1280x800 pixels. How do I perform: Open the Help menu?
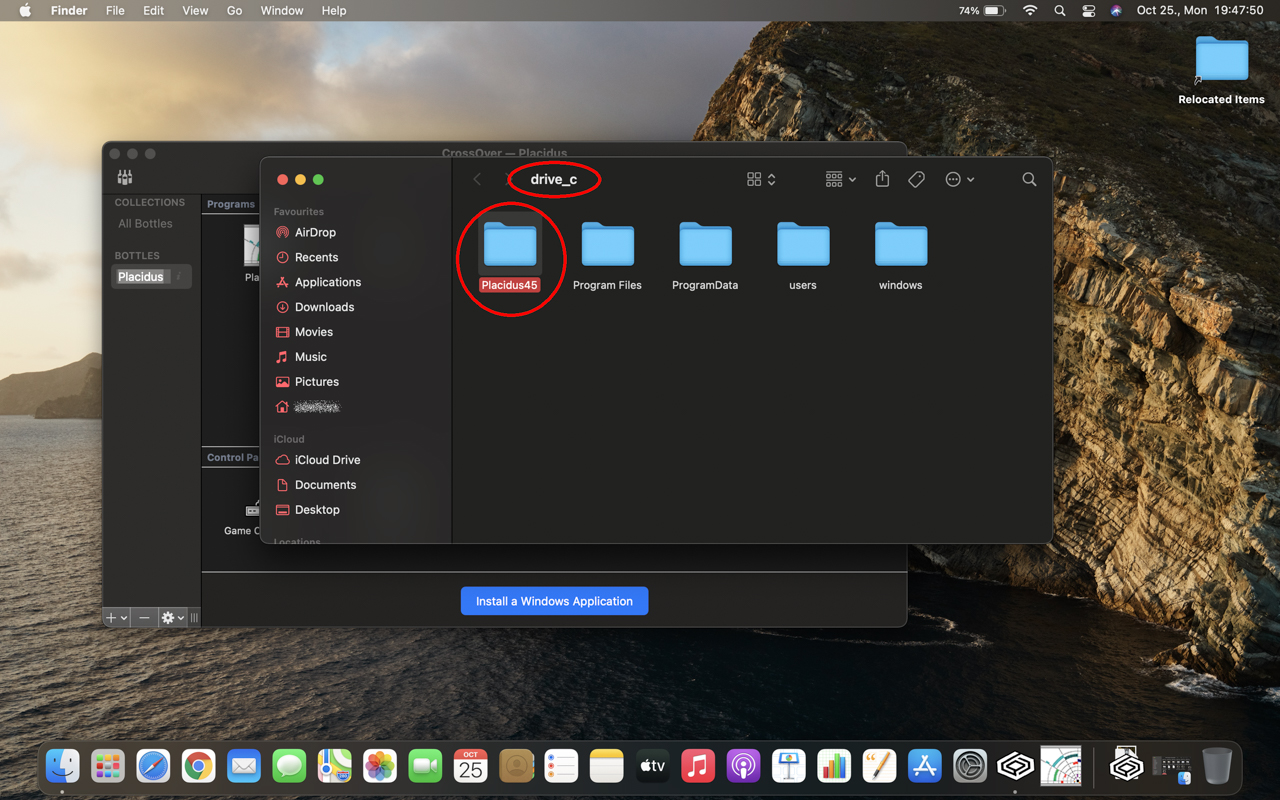[x=334, y=10]
